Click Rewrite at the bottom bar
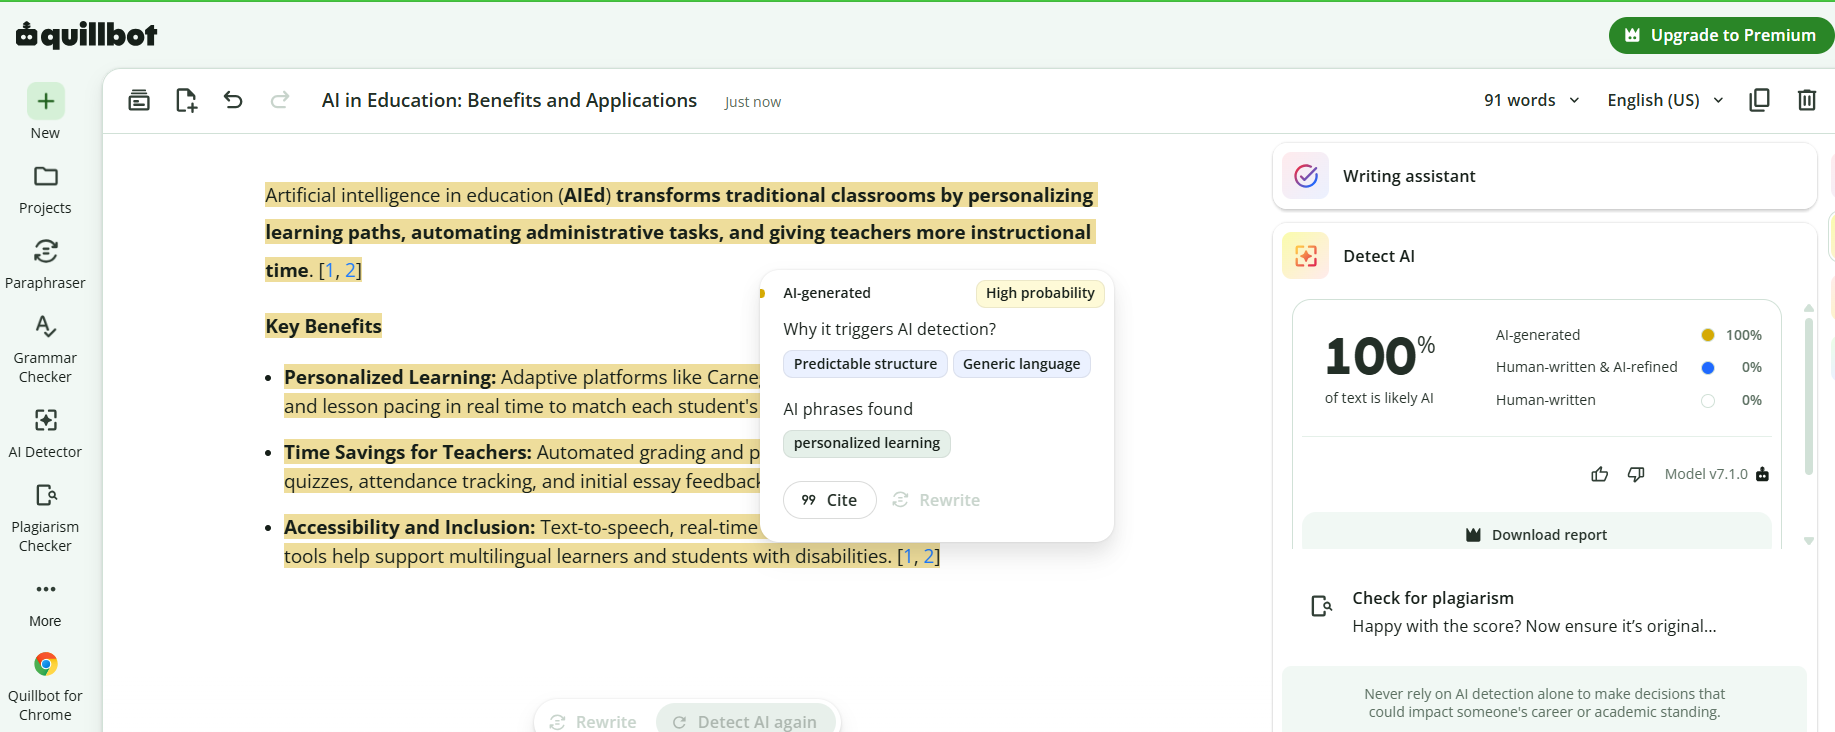The width and height of the screenshot is (1835, 732). click(593, 721)
